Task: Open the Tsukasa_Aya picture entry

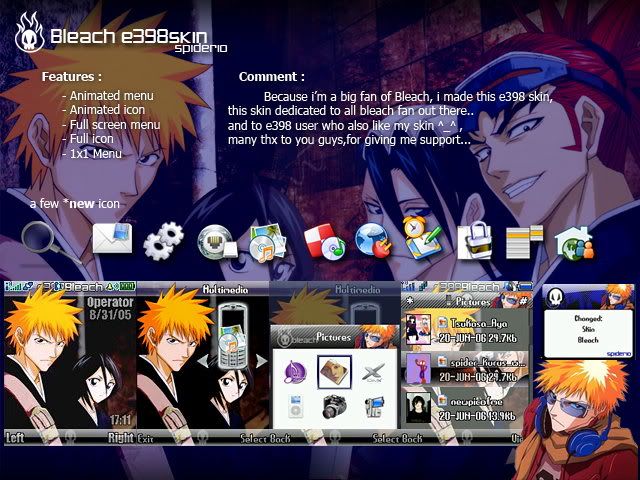Action: pyautogui.click(x=467, y=330)
